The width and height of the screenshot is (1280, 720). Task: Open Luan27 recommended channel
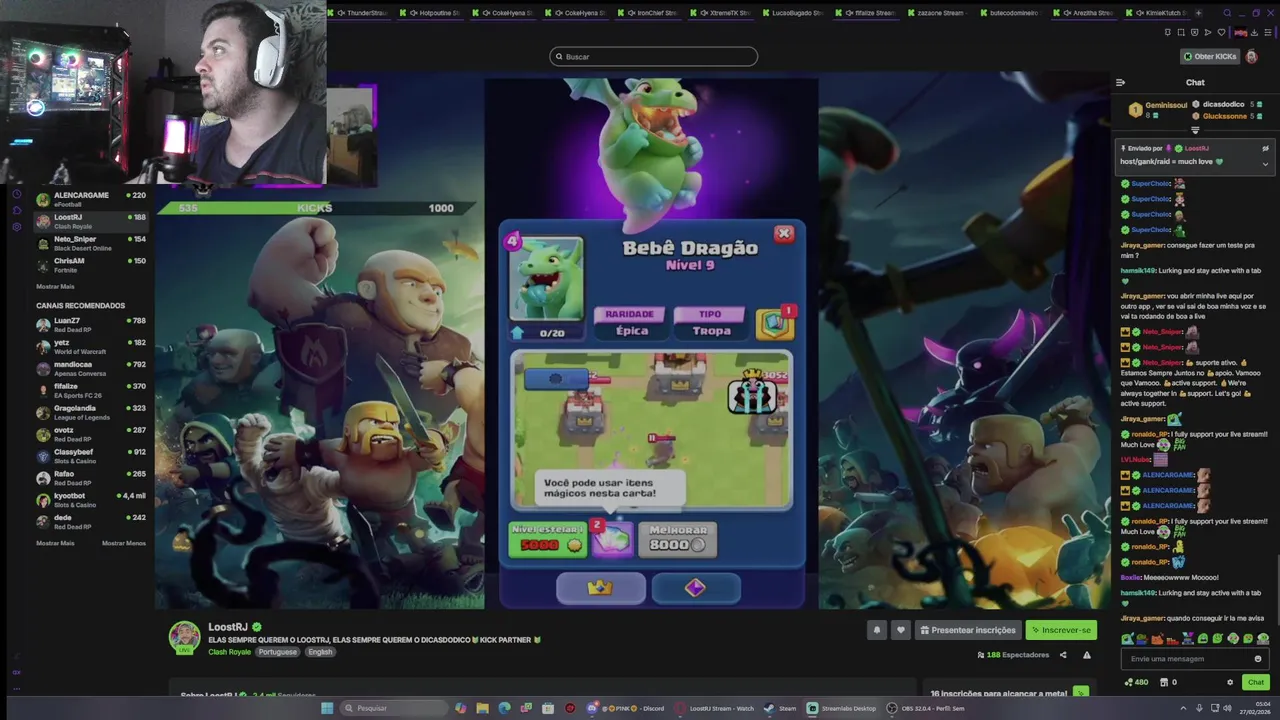click(x=90, y=325)
